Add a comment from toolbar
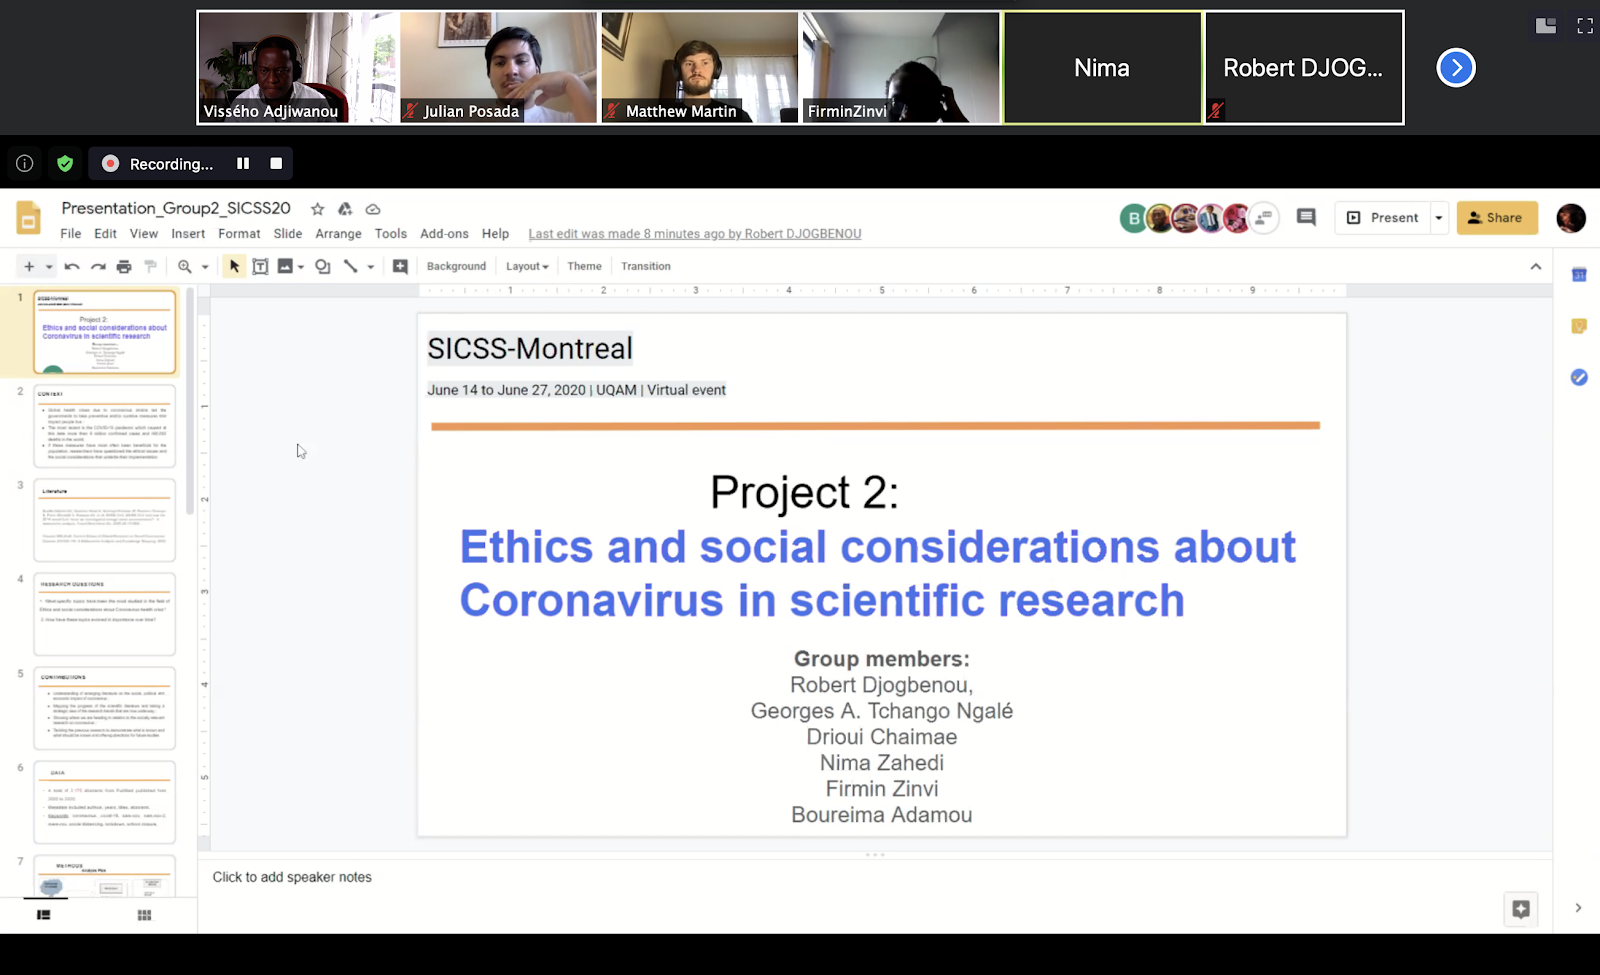The height and width of the screenshot is (975, 1600). pyautogui.click(x=400, y=266)
